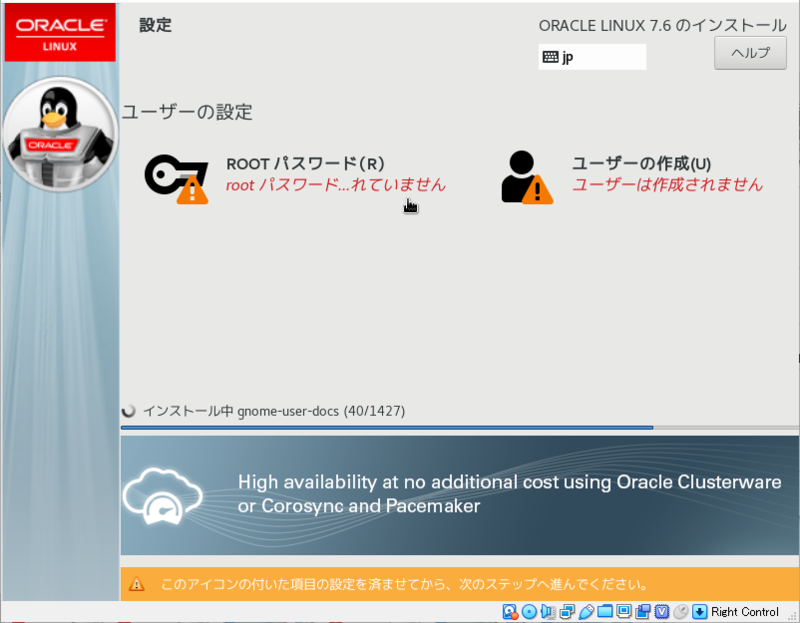Viewport: 800px width, 623px height.
Task: Click the 'インストール中 gnome-user-docs (40/1427)' status
Action: pyautogui.click(x=274, y=411)
